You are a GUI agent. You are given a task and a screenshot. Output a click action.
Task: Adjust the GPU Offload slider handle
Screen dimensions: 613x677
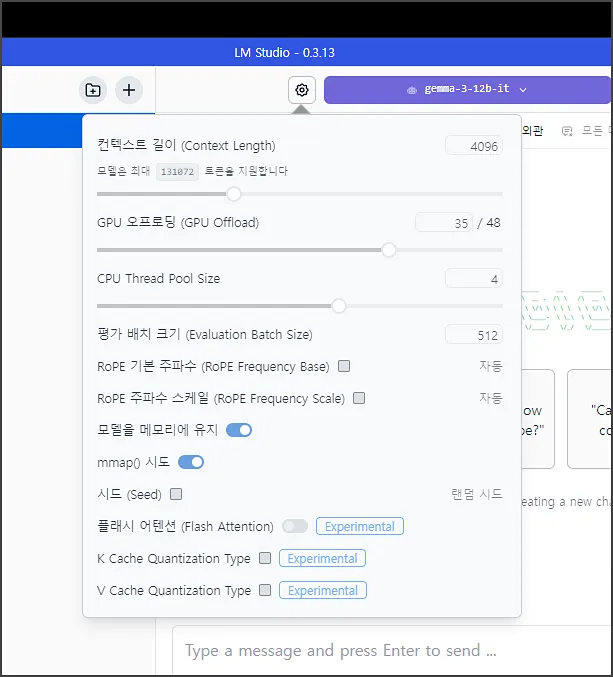coord(389,250)
